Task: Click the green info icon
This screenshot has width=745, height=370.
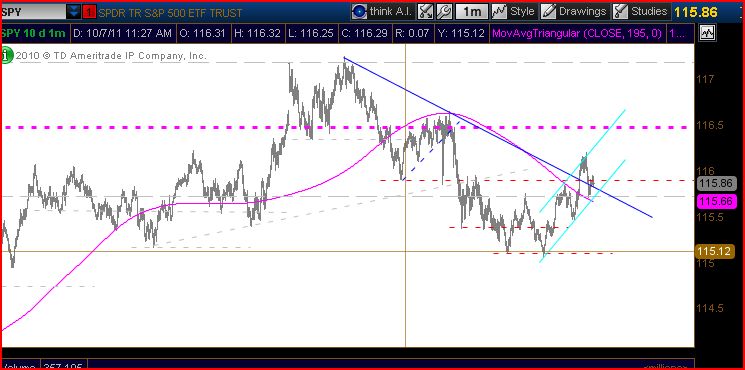Action: tap(6, 55)
